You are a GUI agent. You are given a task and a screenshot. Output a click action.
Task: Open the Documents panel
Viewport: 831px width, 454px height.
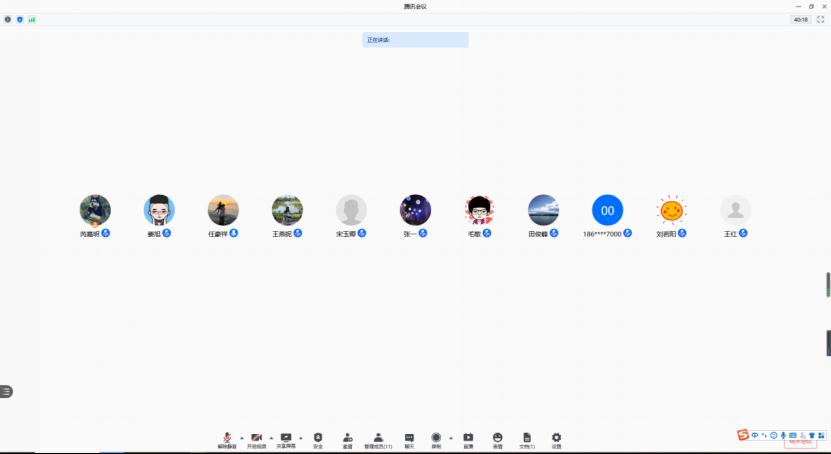point(527,439)
